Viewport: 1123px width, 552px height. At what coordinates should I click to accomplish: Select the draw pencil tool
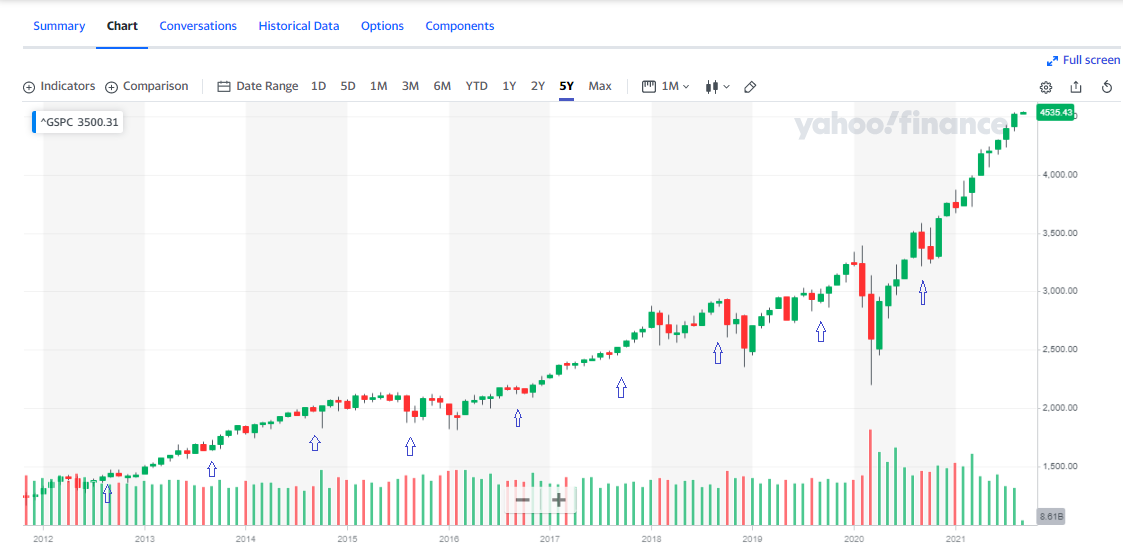pos(750,87)
